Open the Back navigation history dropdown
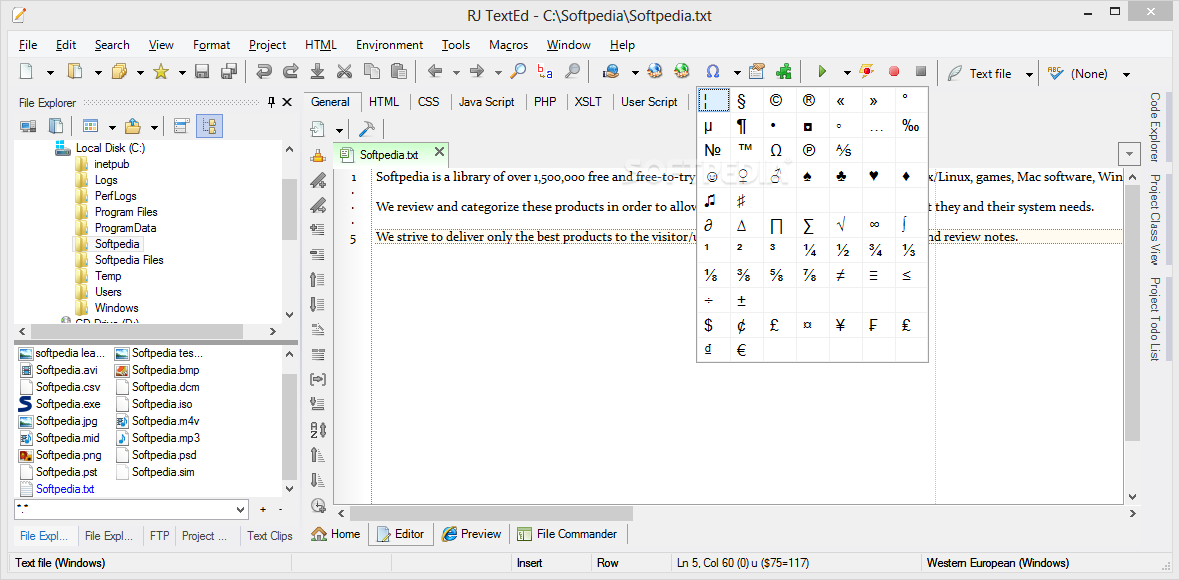This screenshot has width=1180, height=580. 456,73
